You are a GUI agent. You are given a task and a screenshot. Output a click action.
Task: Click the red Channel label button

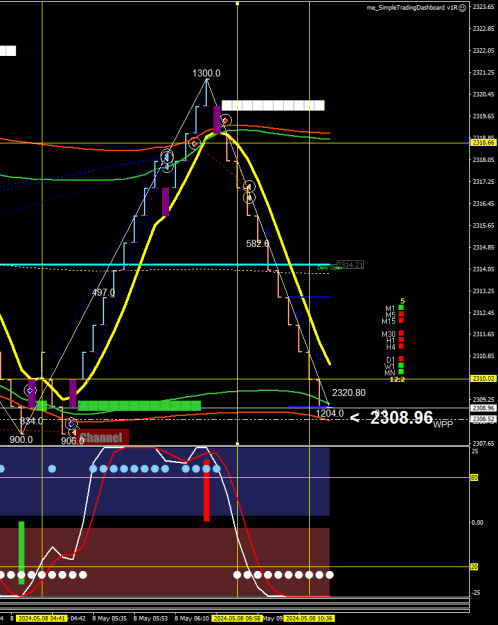[x=103, y=437]
